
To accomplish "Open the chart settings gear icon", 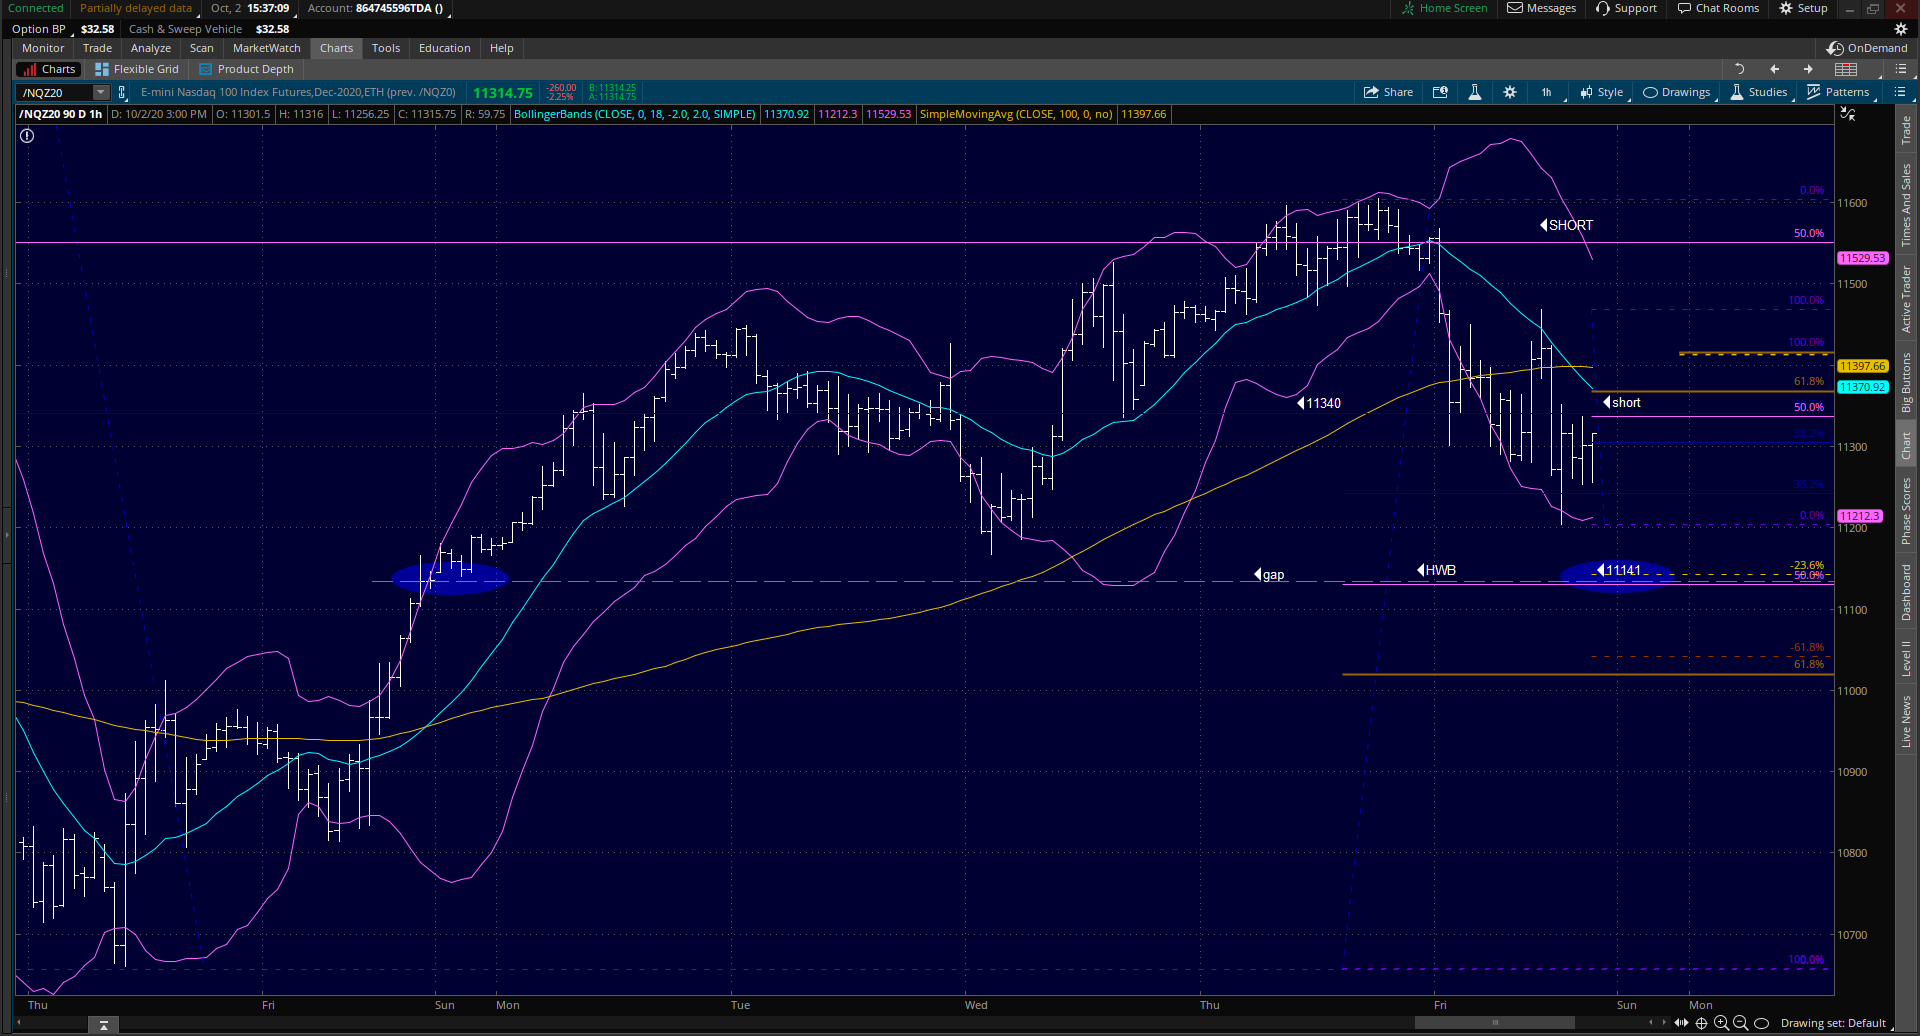I will pyautogui.click(x=1509, y=92).
